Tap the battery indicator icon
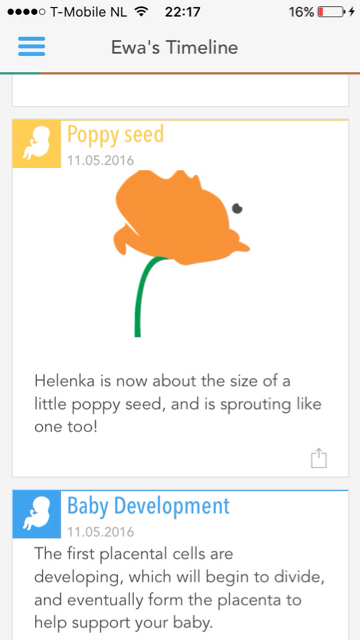Screen dimensions: 360x640 pos(332,12)
